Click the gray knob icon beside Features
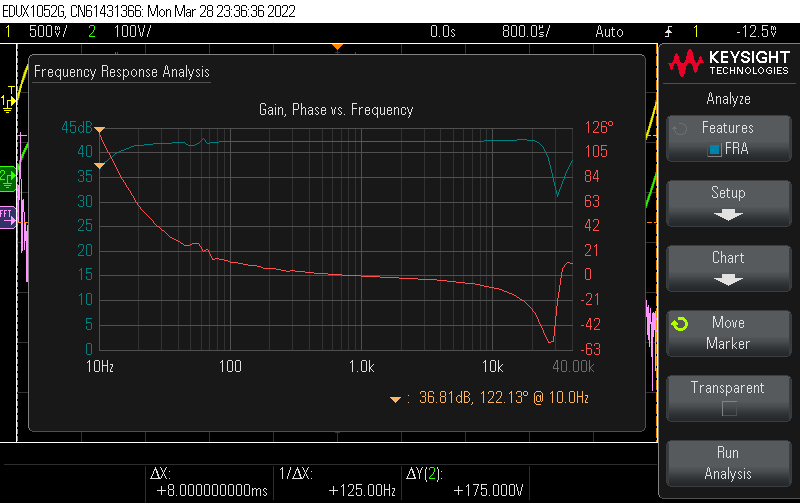 tap(680, 129)
